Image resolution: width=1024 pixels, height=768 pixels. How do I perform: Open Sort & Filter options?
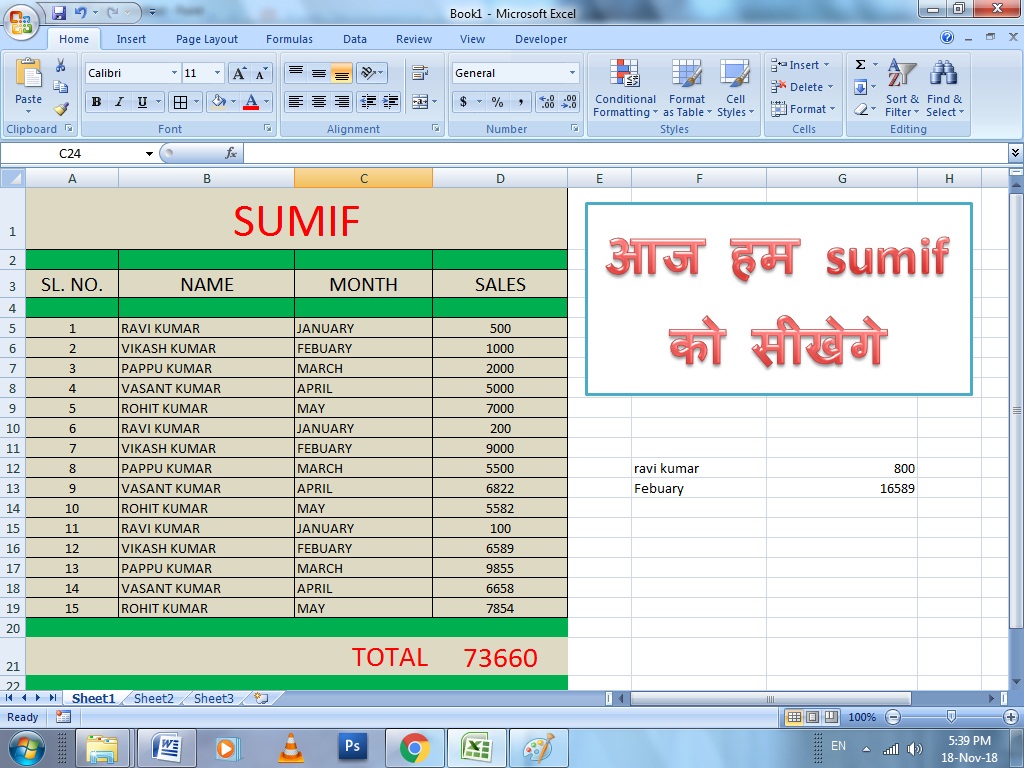[901, 88]
